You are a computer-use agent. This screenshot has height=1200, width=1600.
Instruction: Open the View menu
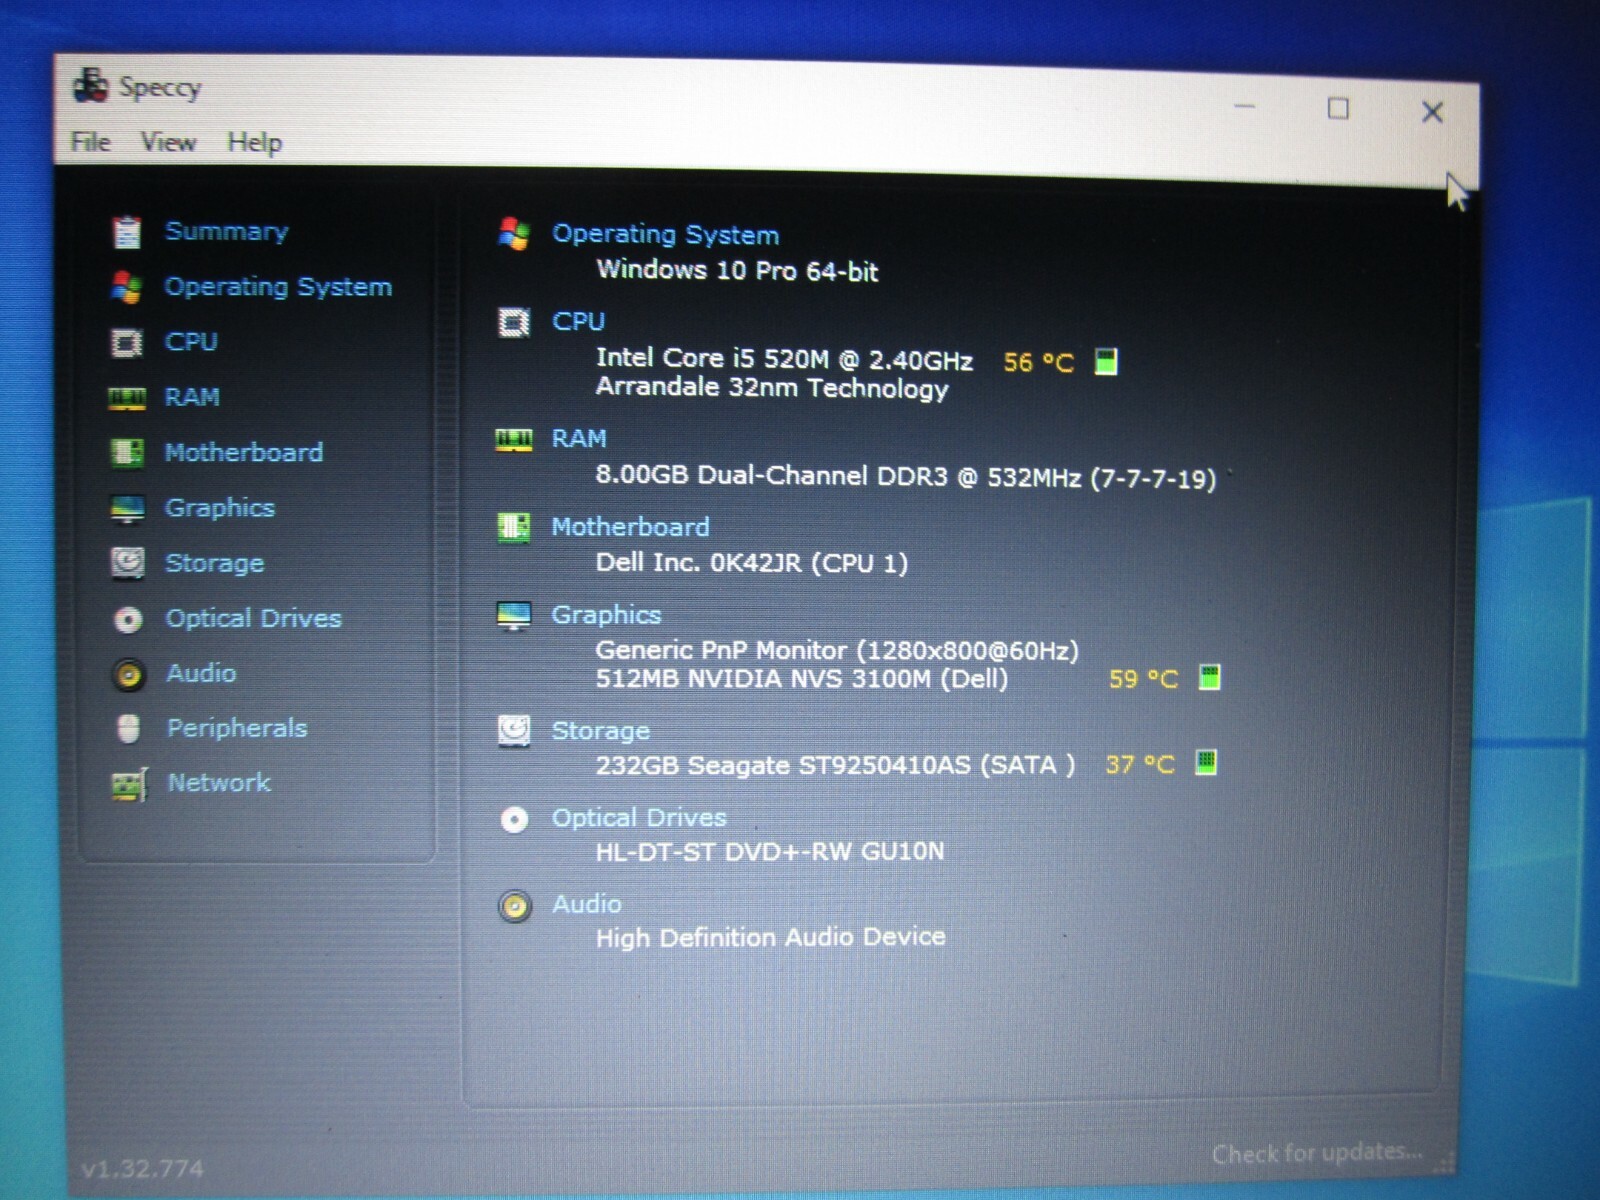[168, 143]
